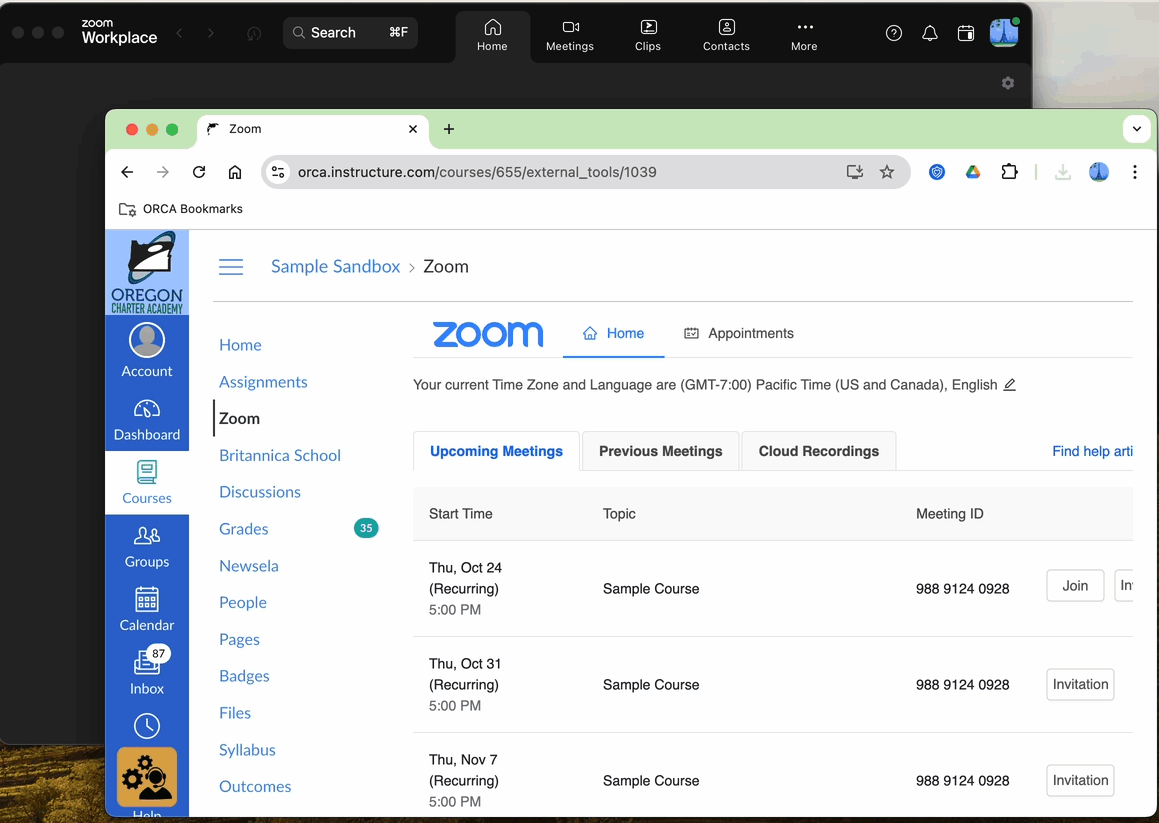1159x823 pixels.
Task: Select Zoom Home tab
Action: coord(614,333)
